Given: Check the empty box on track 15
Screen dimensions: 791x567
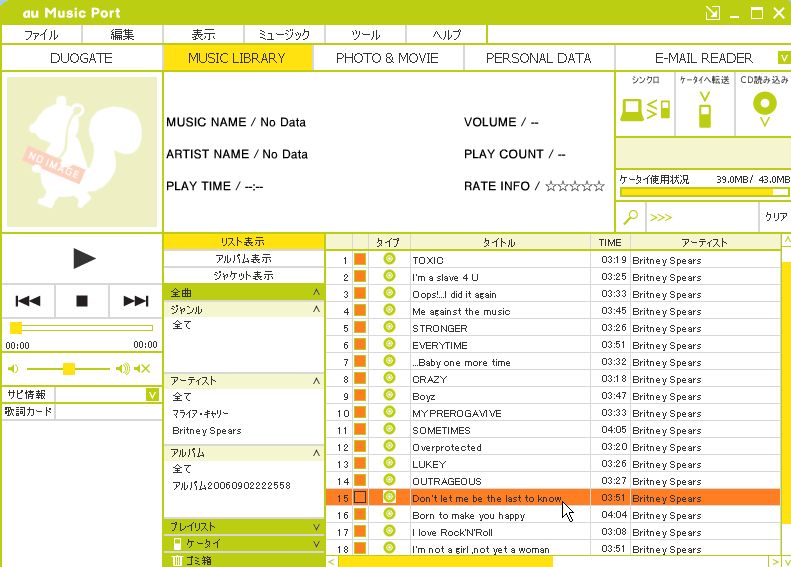Looking at the screenshot, I should [360, 497].
